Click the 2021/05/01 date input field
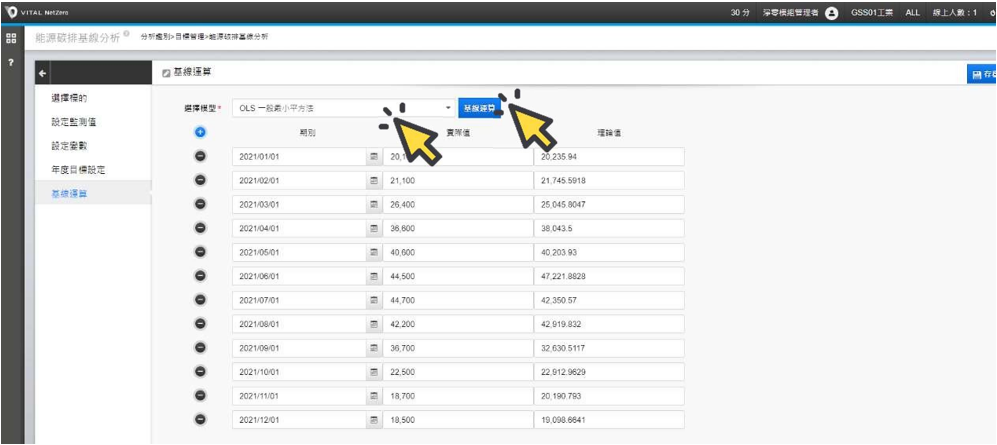The image size is (997, 445). 298,252
